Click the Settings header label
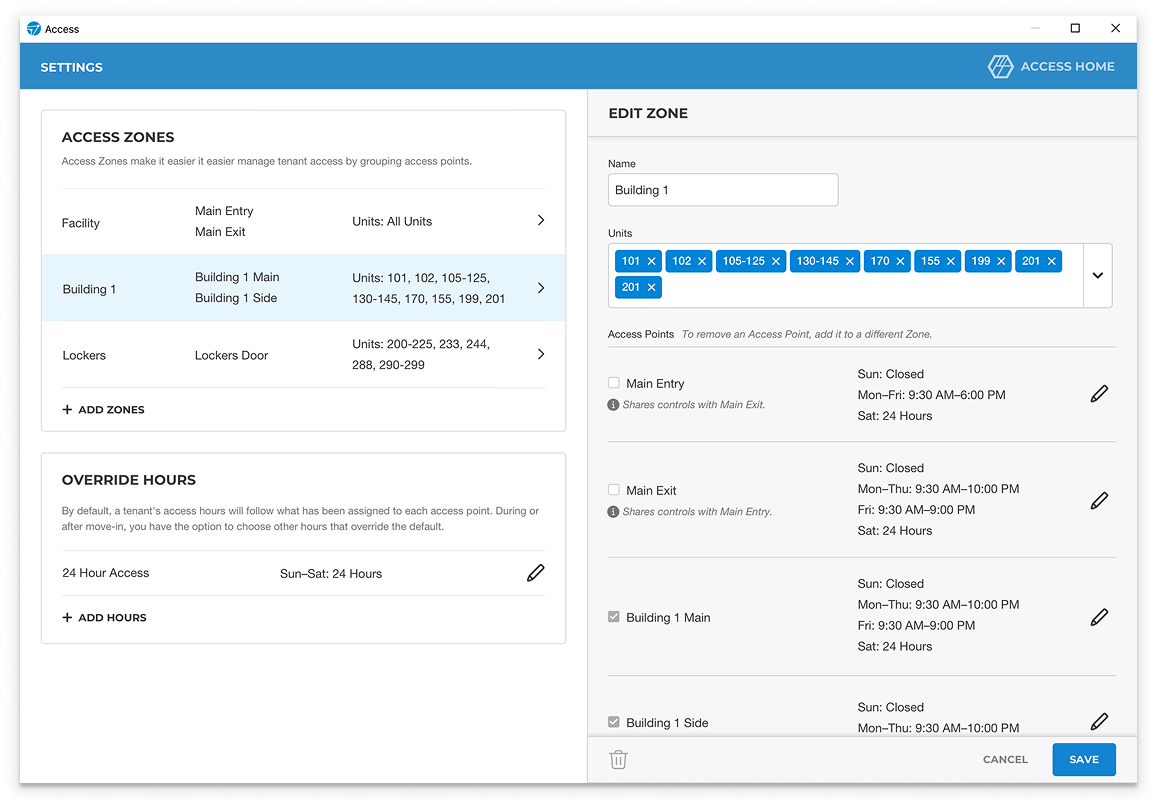The image size is (1157, 807). pyautogui.click(x=72, y=67)
